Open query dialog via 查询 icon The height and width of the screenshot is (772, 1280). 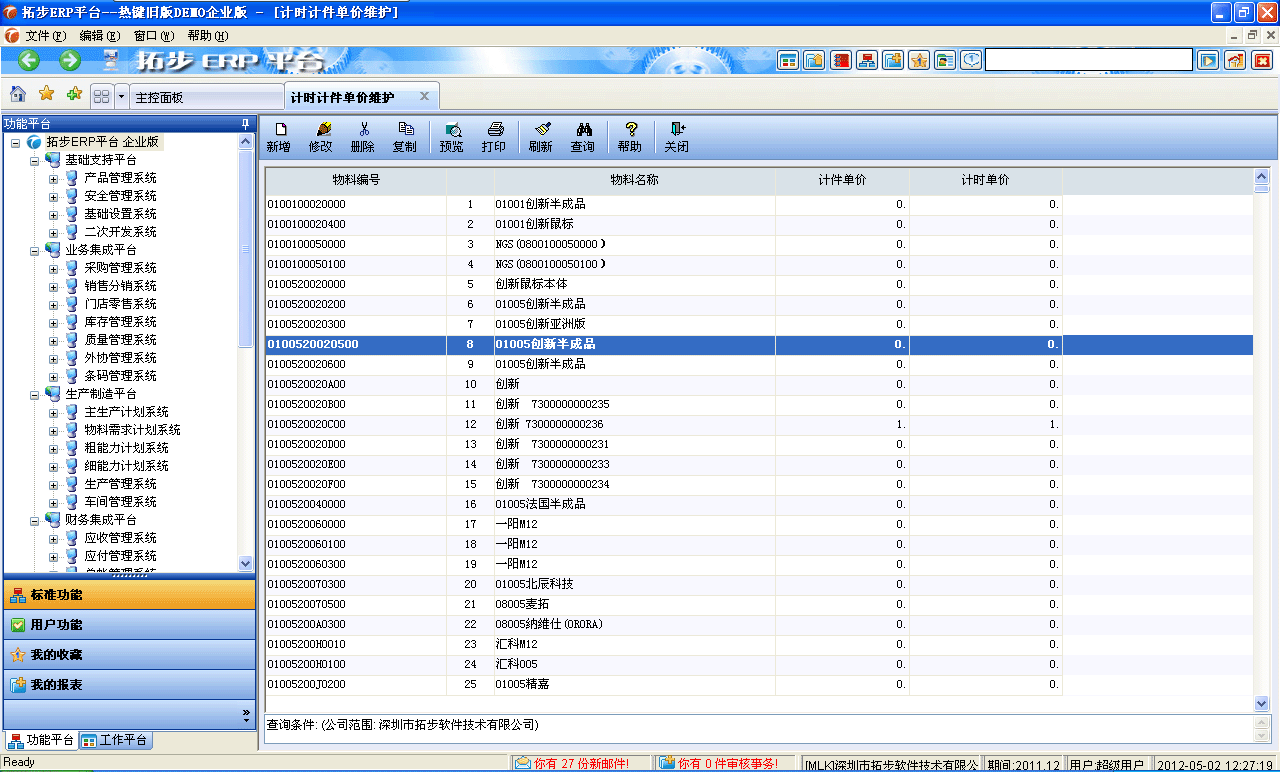point(582,136)
